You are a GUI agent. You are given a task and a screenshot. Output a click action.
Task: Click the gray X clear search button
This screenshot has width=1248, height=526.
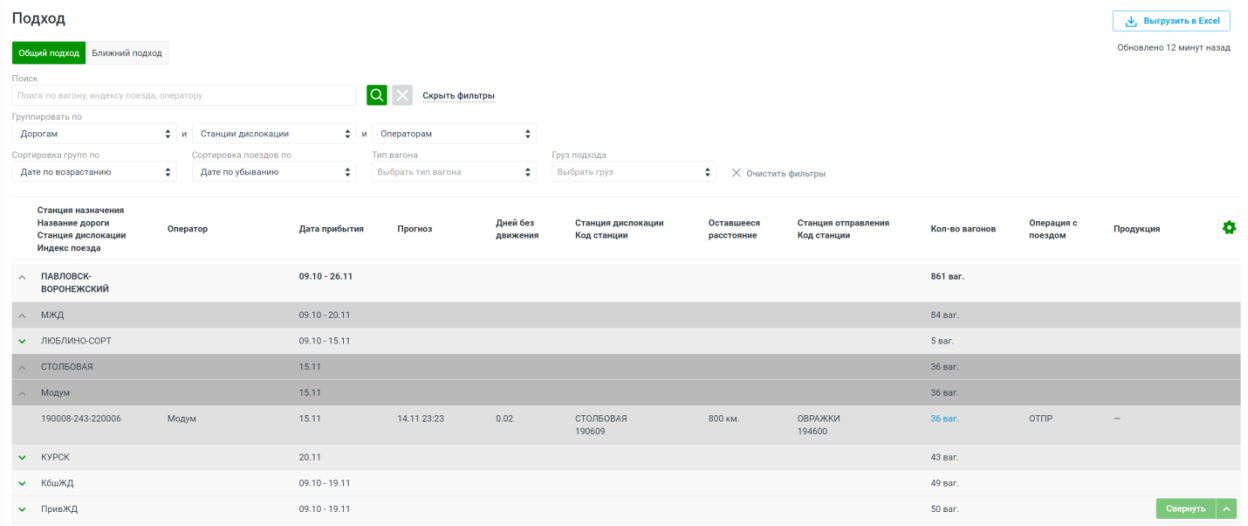click(402, 95)
